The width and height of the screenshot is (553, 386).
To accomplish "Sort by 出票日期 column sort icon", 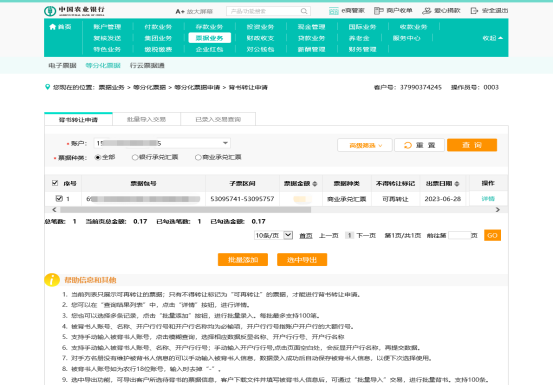I will (457, 183).
